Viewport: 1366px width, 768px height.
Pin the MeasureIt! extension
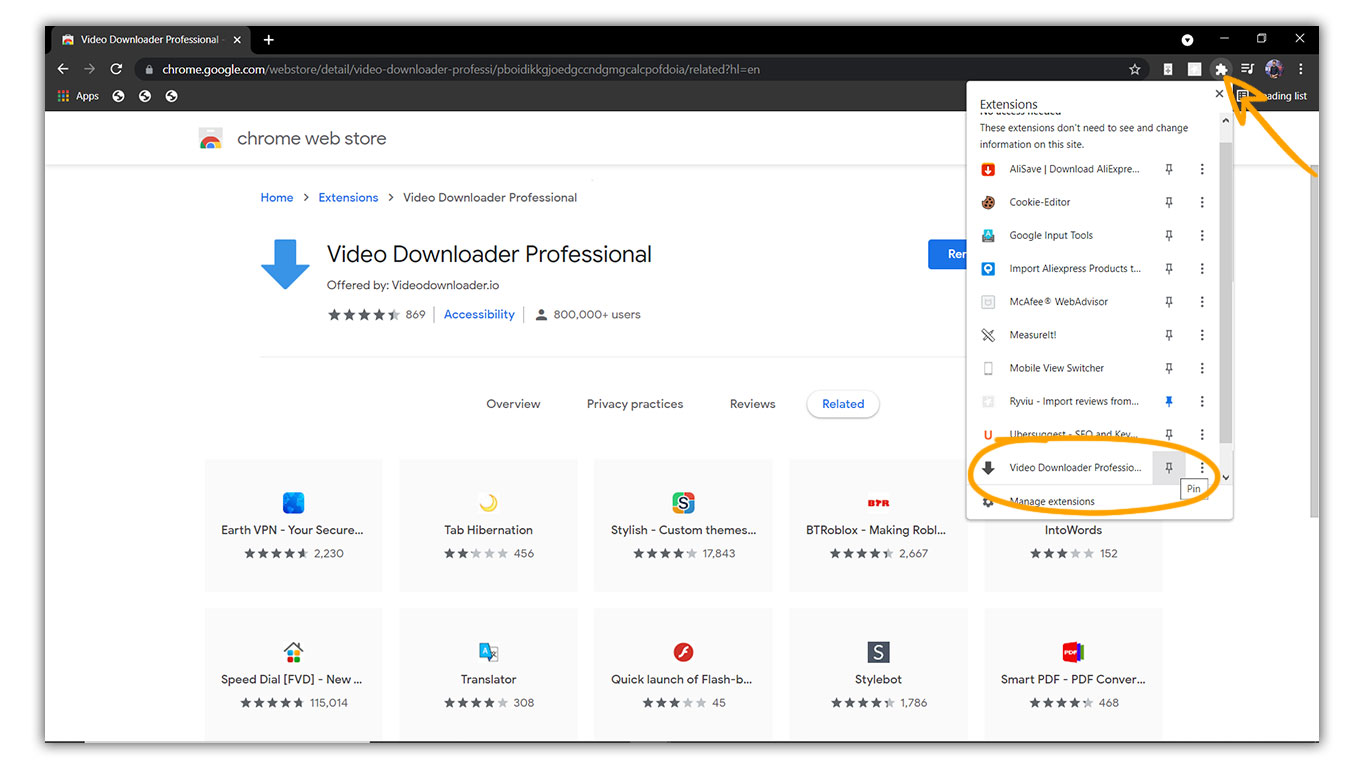(x=1168, y=335)
